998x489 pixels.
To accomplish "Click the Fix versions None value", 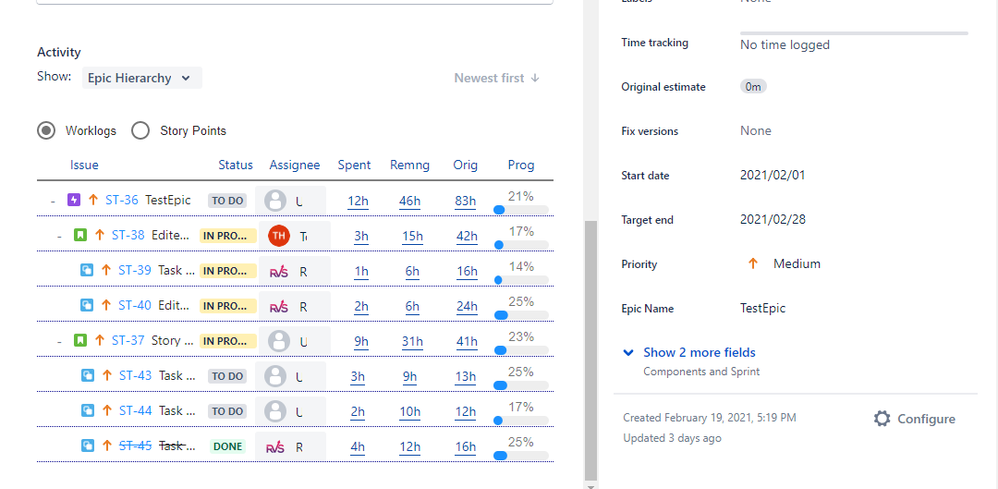I will (x=756, y=131).
